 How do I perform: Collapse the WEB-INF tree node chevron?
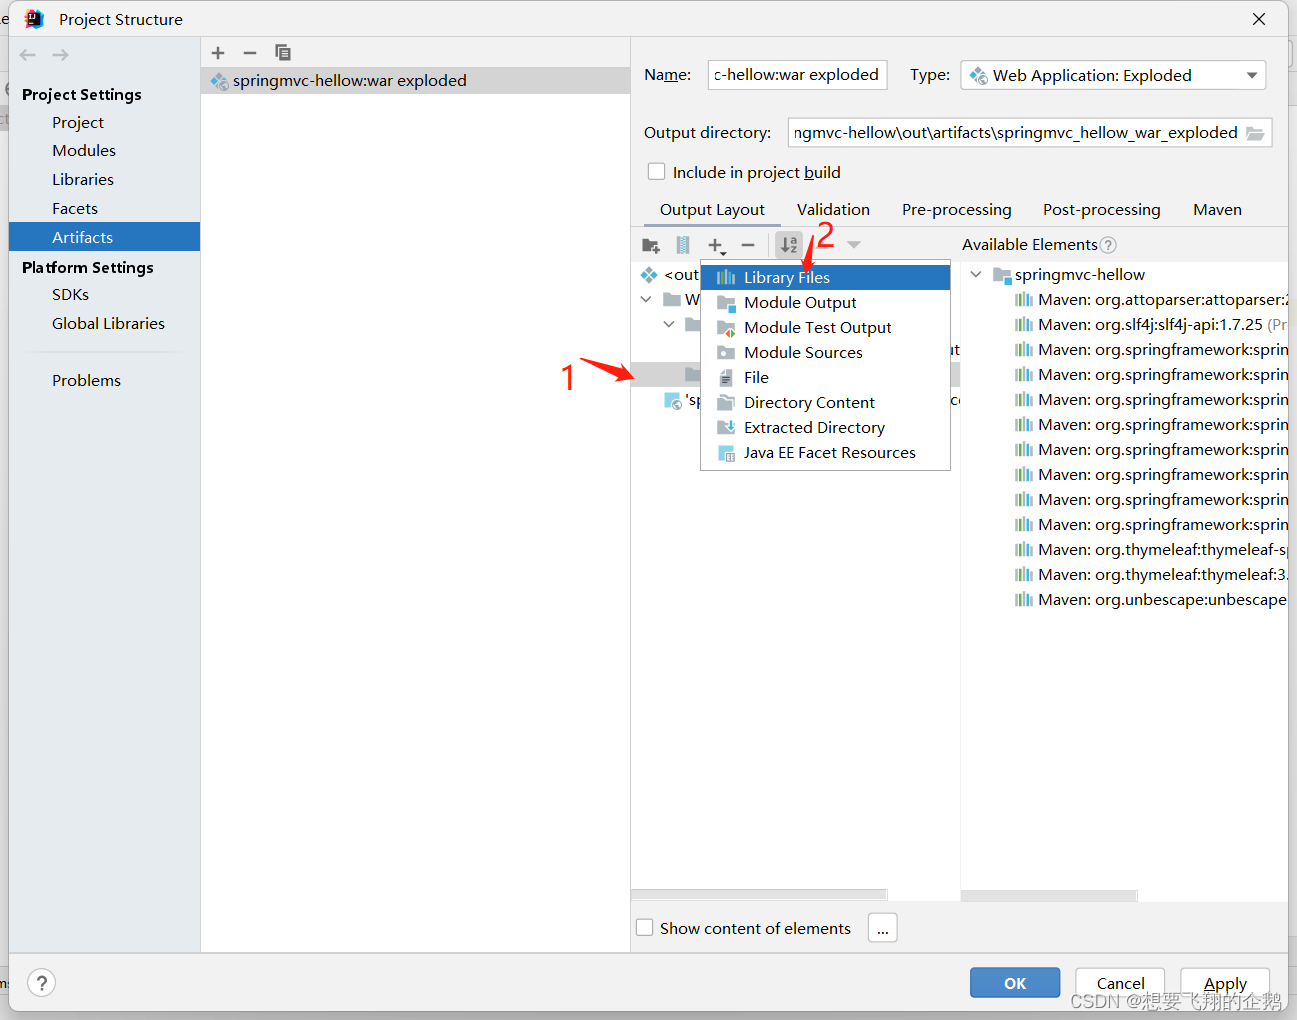646,300
